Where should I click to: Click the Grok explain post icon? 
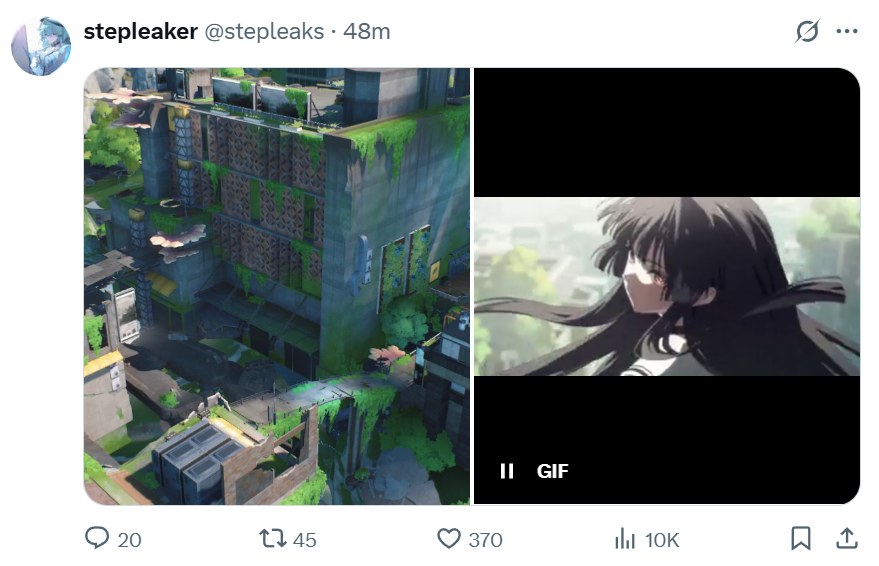click(x=807, y=31)
